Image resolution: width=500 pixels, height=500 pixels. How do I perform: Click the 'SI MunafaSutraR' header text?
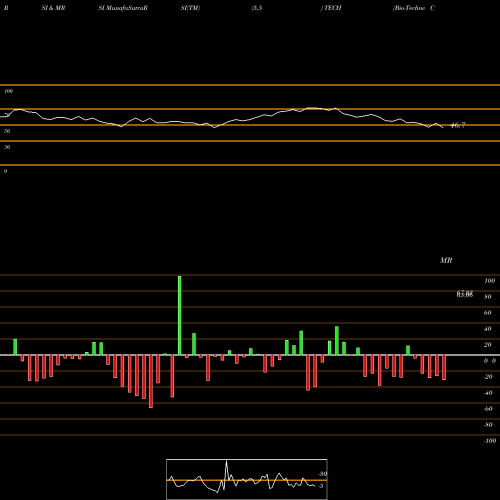pyautogui.click(x=123, y=8)
